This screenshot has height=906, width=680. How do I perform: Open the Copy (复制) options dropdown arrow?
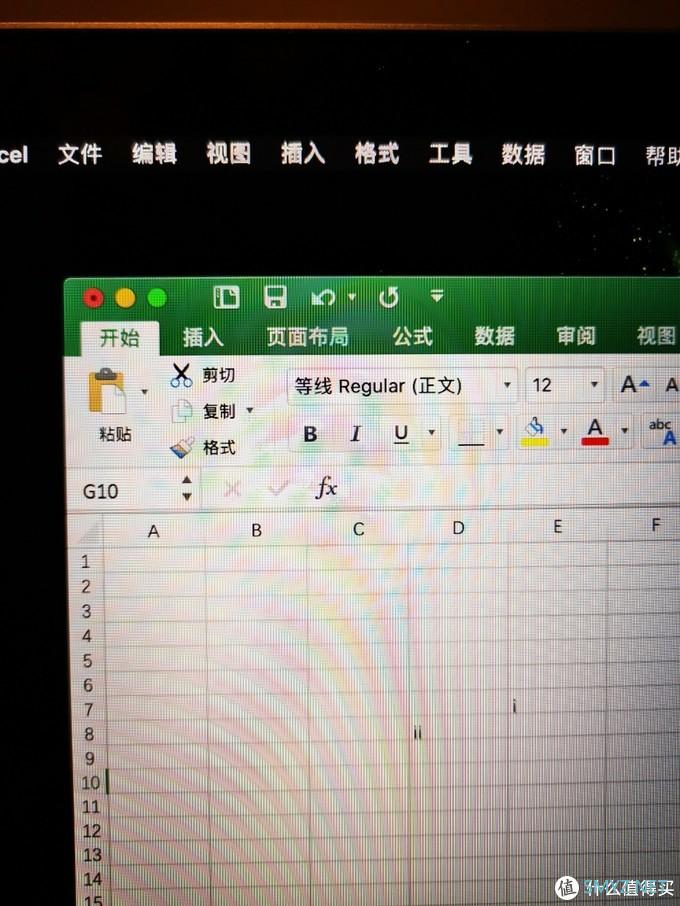tap(250, 410)
